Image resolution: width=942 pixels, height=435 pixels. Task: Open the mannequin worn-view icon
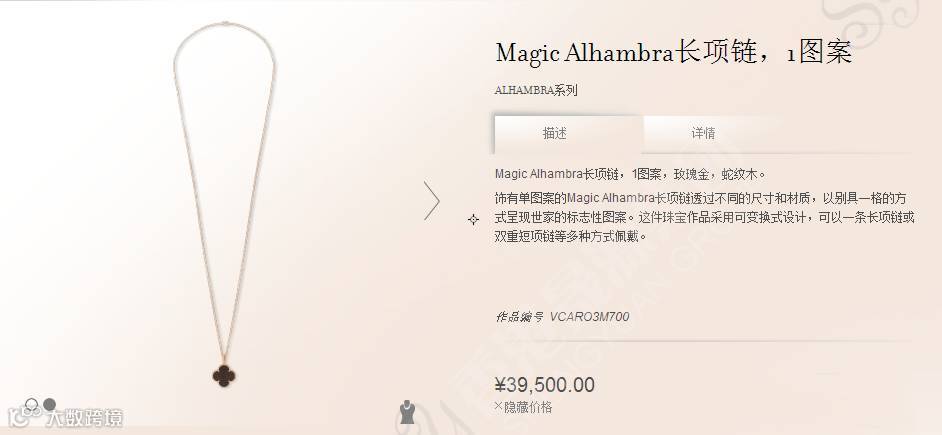coord(407,412)
